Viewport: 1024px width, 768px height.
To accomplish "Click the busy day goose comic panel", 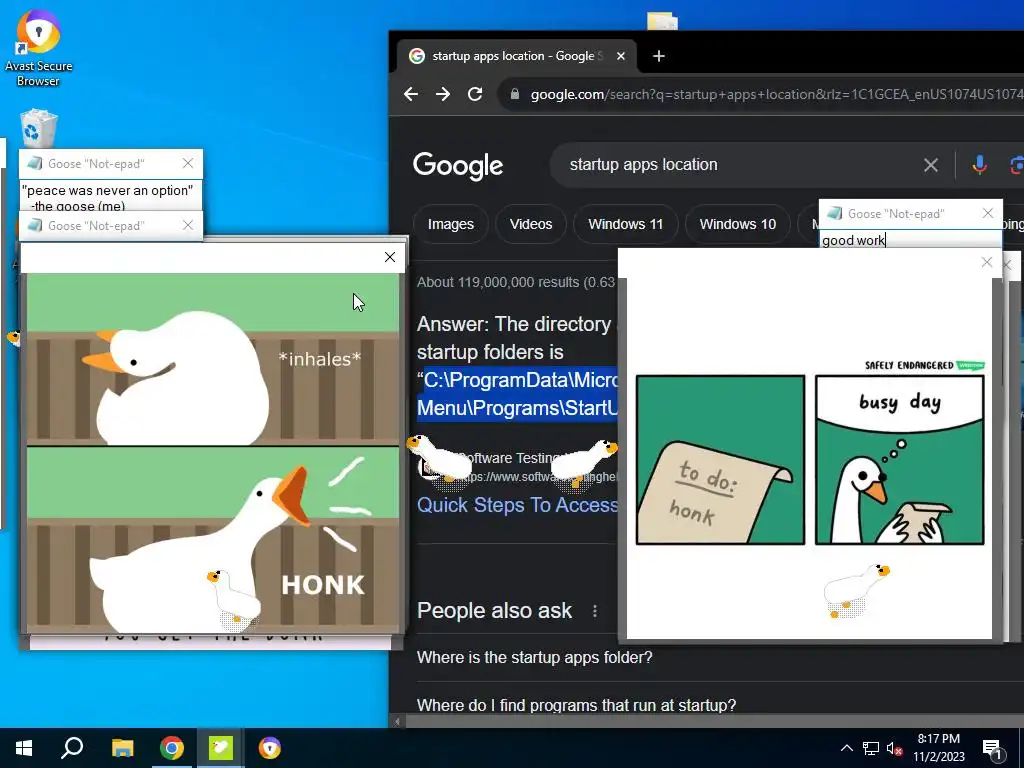I will click(x=899, y=460).
